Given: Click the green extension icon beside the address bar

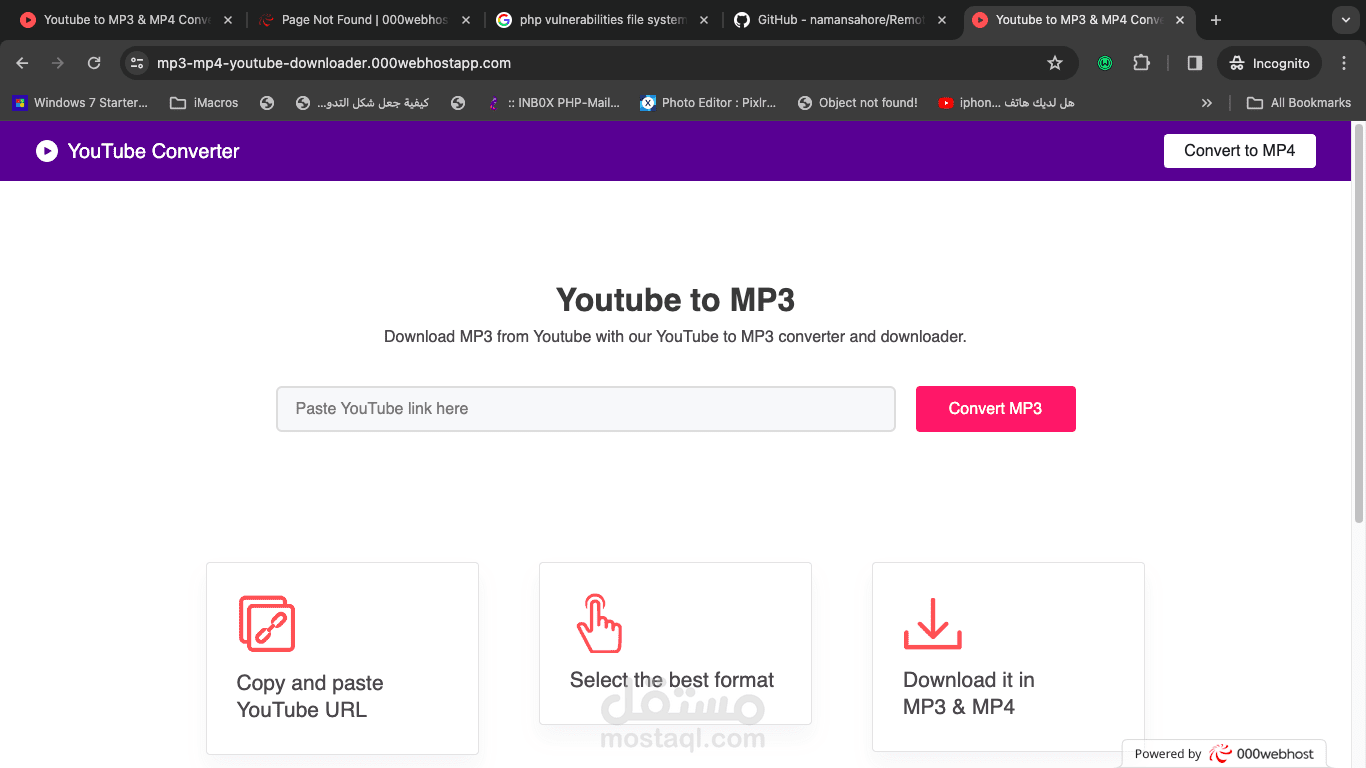Looking at the screenshot, I should (1104, 62).
